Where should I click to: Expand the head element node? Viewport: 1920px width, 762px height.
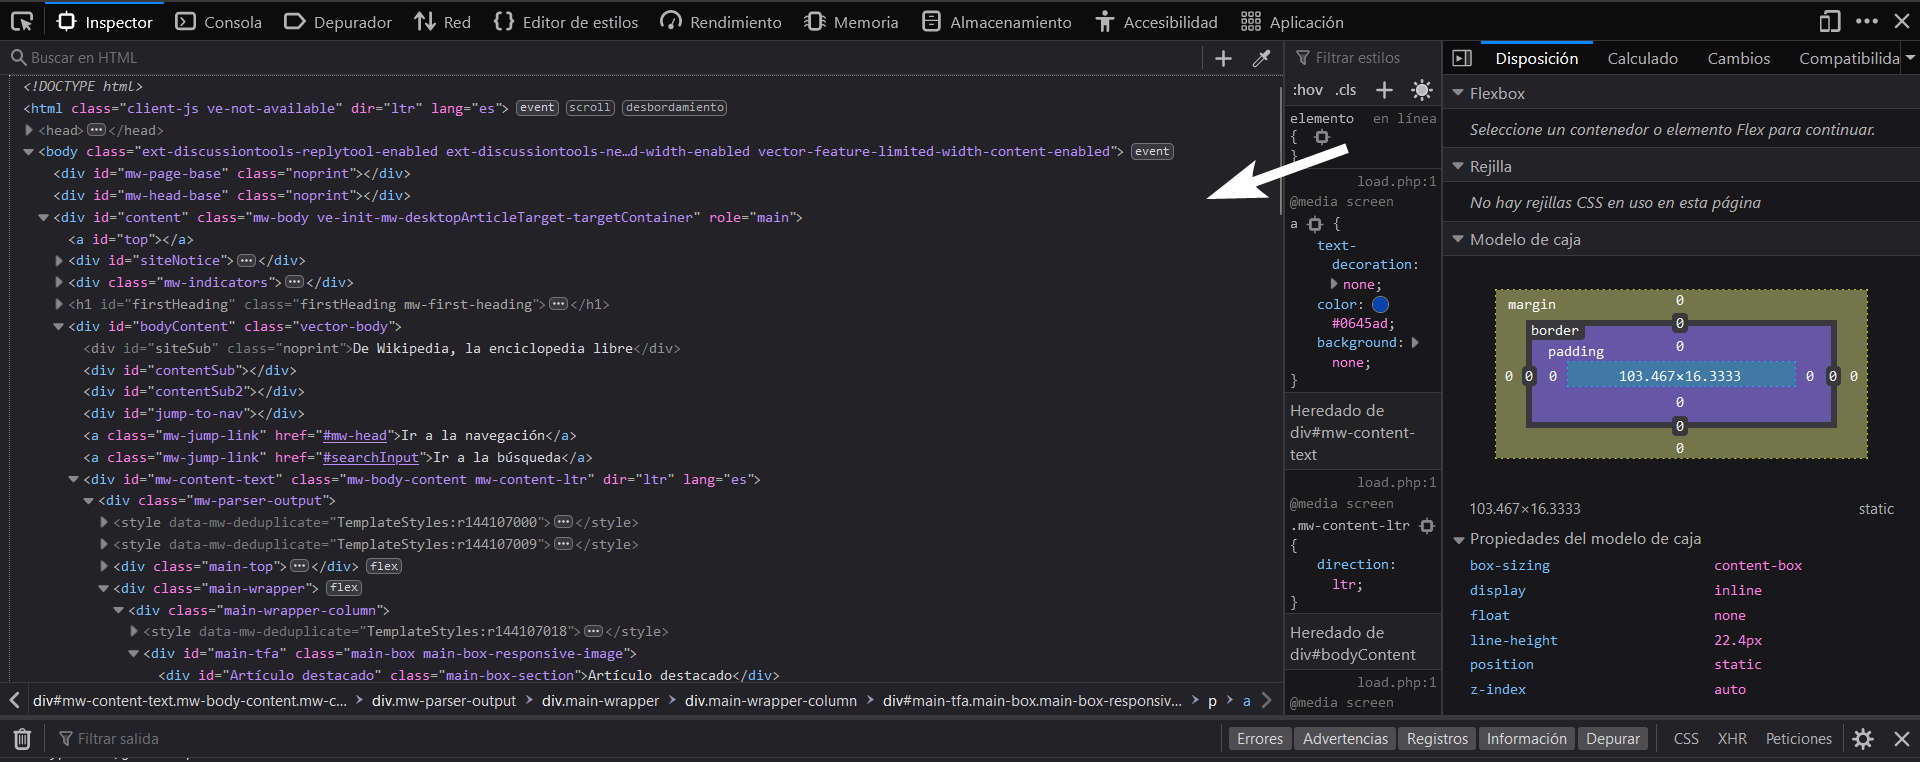(29, 130)
